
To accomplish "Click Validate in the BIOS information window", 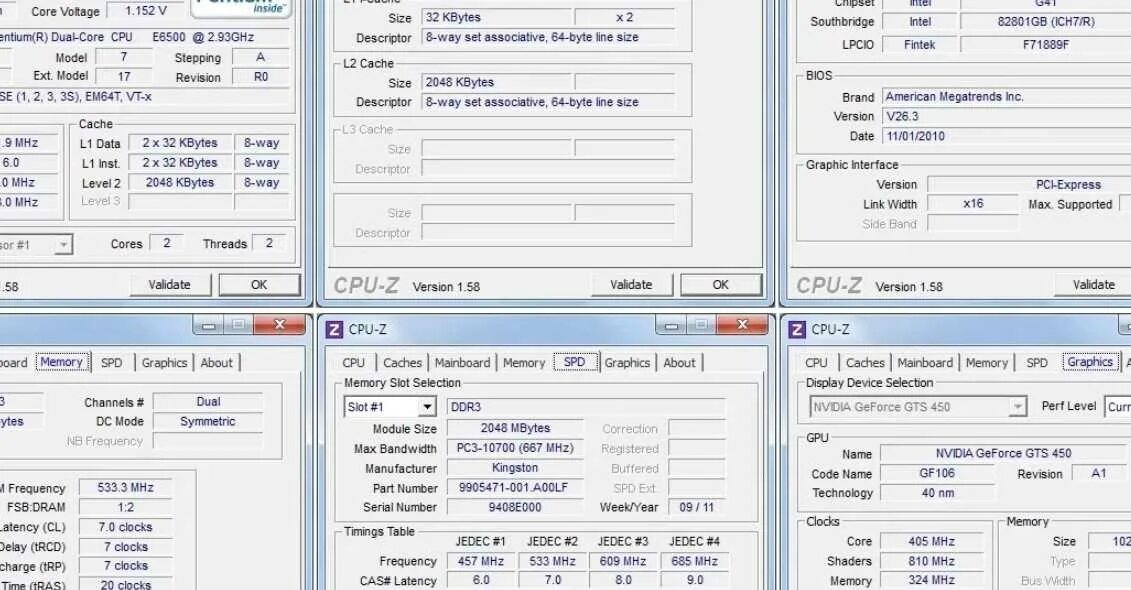I will (1093, 285).
